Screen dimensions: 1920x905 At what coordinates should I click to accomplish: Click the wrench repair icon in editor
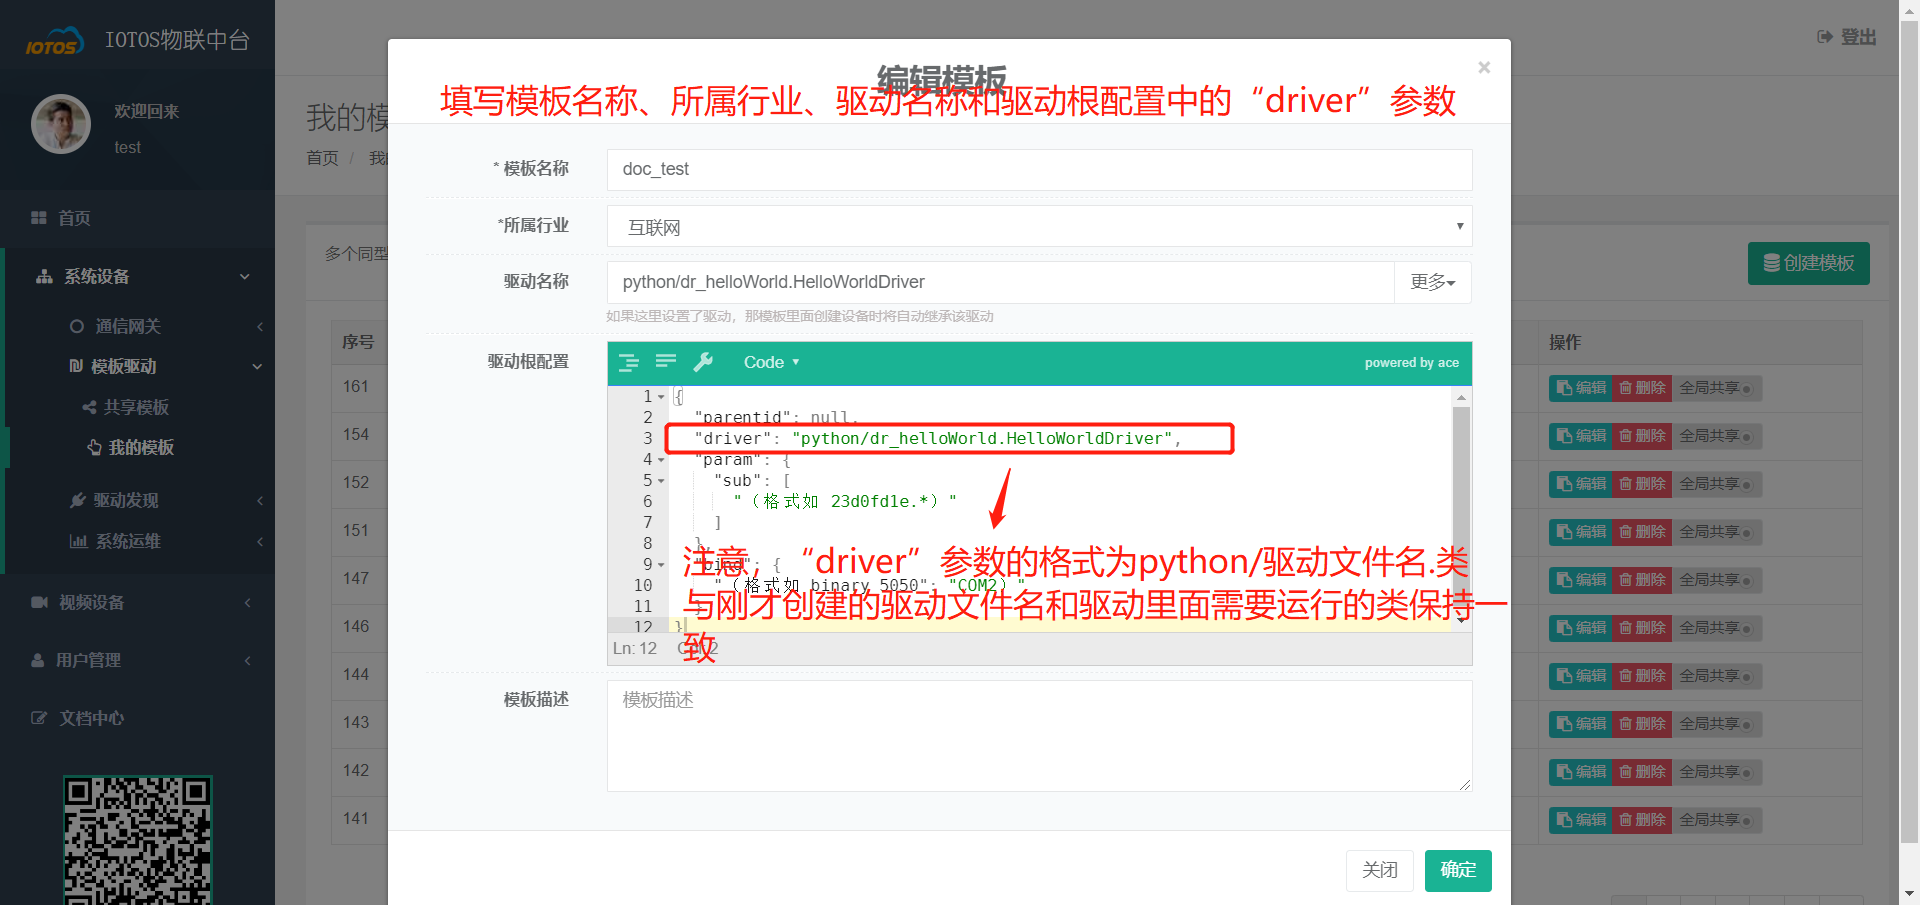704,362
